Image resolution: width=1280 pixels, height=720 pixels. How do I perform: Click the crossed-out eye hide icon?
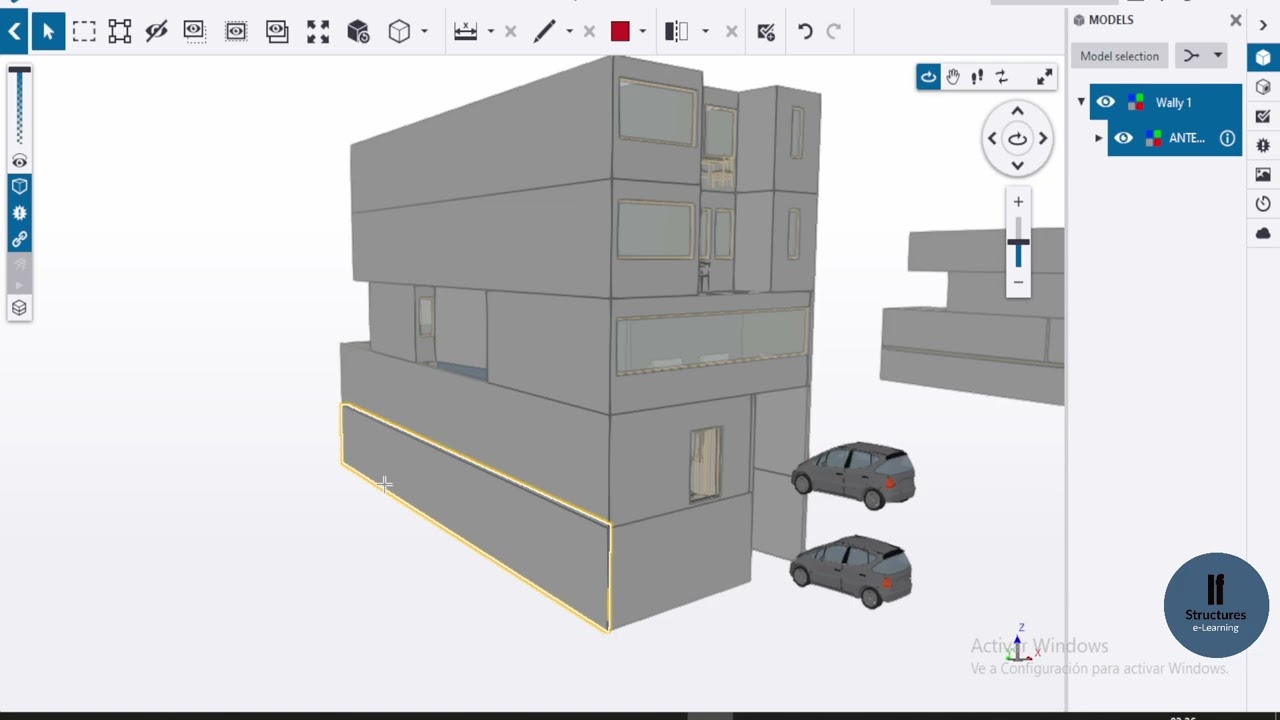click(x=156, y=32)
